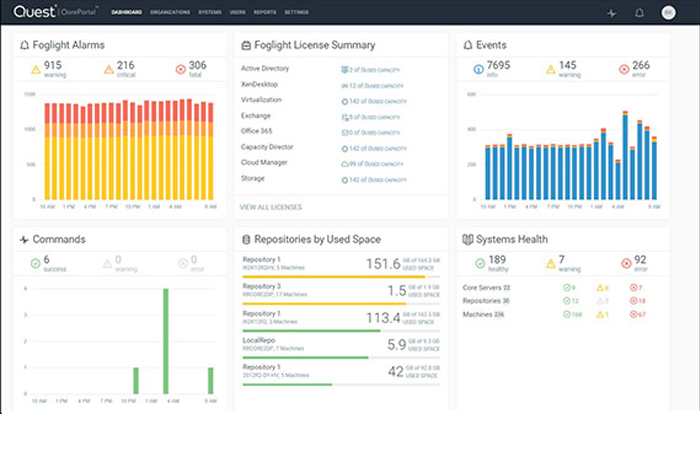Click the Systems Health warning triangle icon

[551, 264]
